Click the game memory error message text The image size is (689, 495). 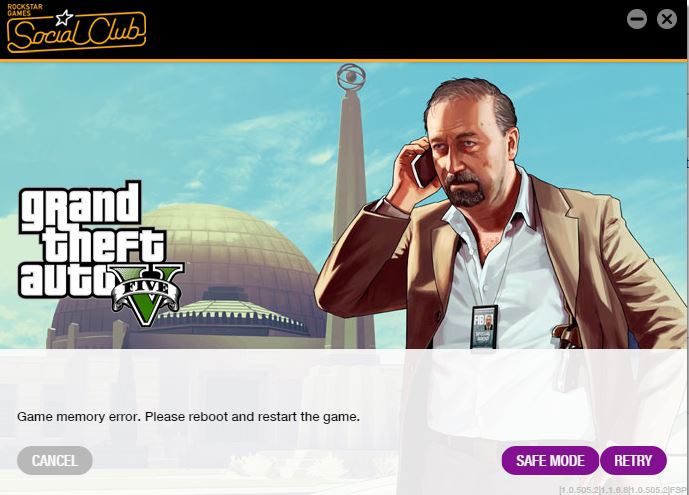tap(189, 416)
